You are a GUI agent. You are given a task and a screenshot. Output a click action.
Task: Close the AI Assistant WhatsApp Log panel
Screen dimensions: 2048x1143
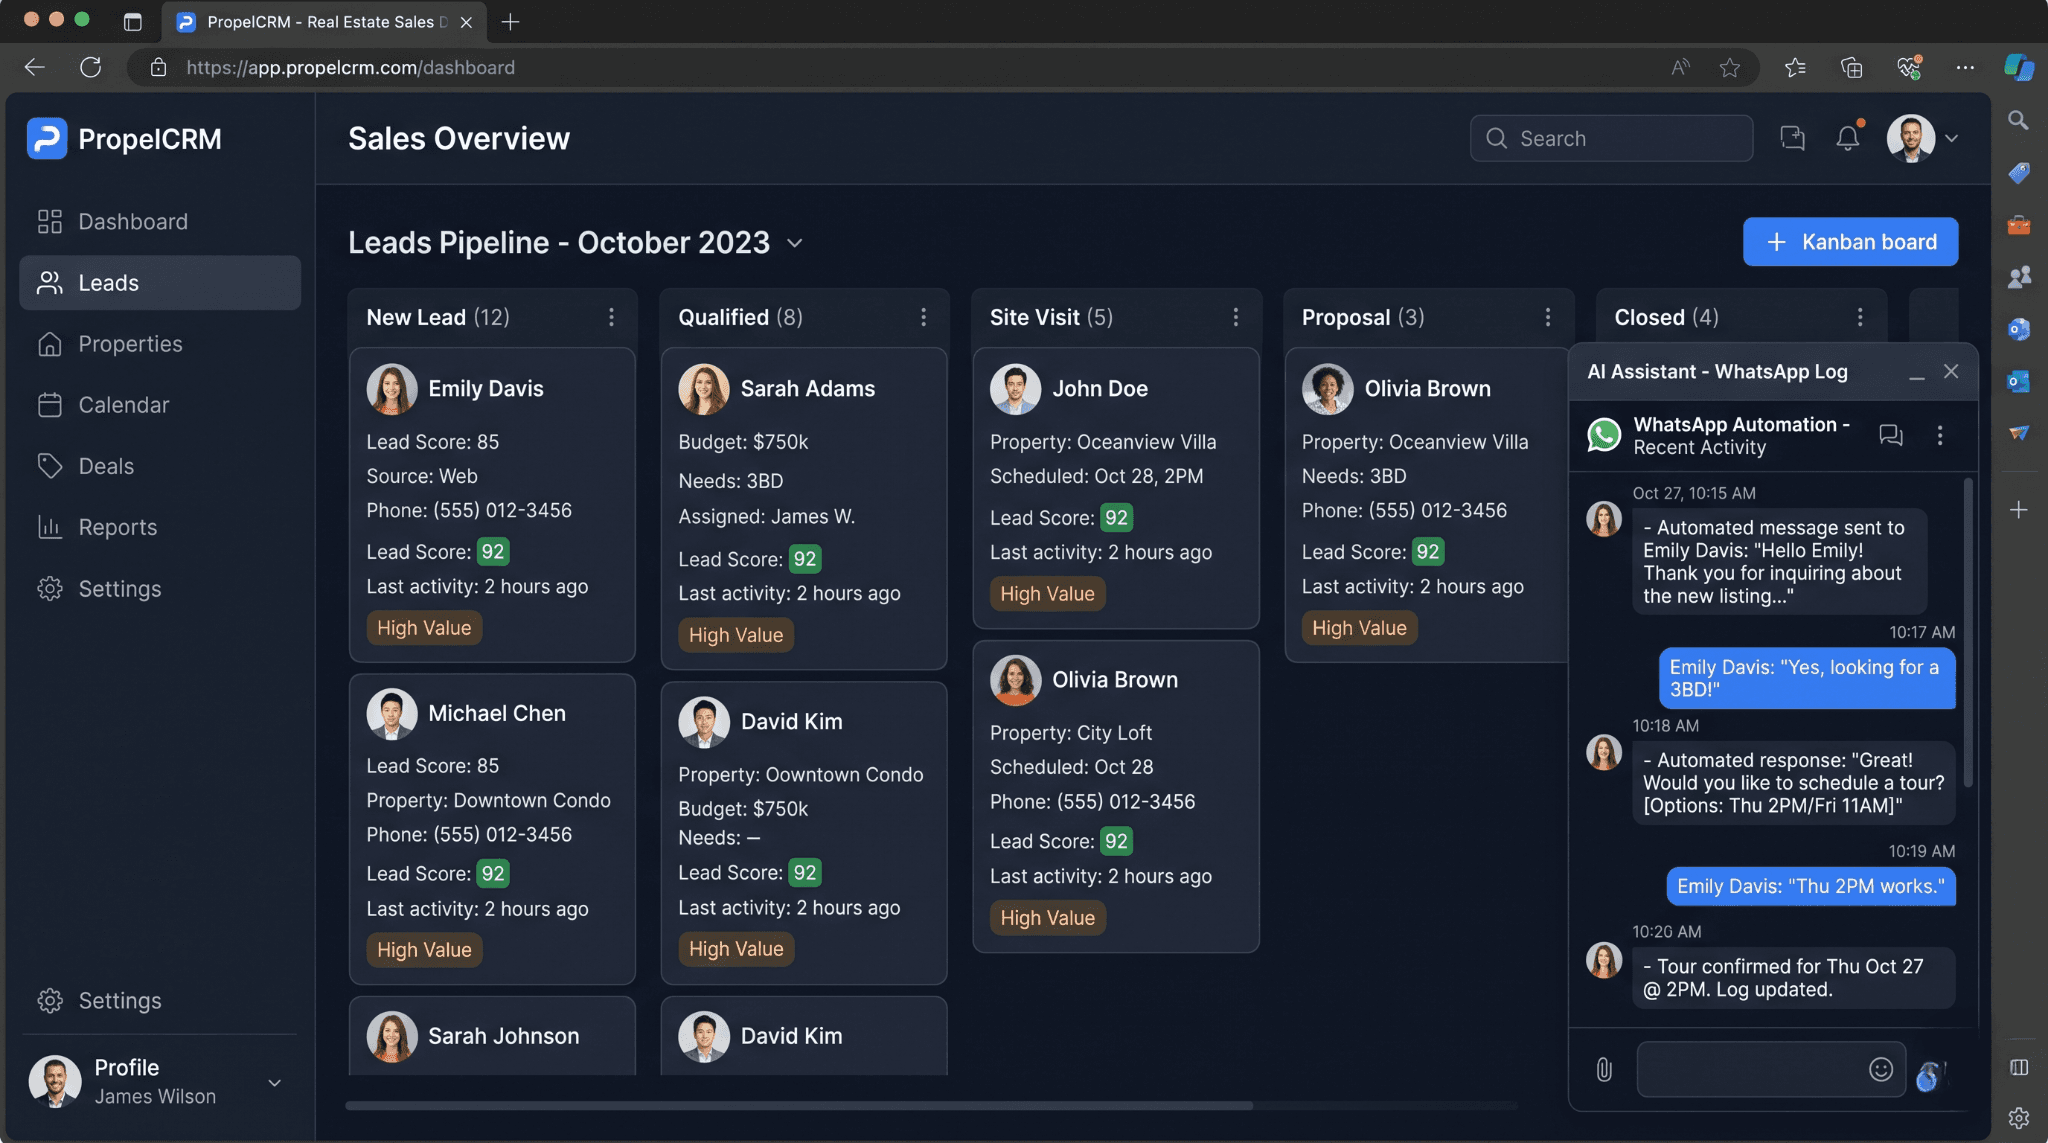pyautogui.click(x=1951, y=371)
